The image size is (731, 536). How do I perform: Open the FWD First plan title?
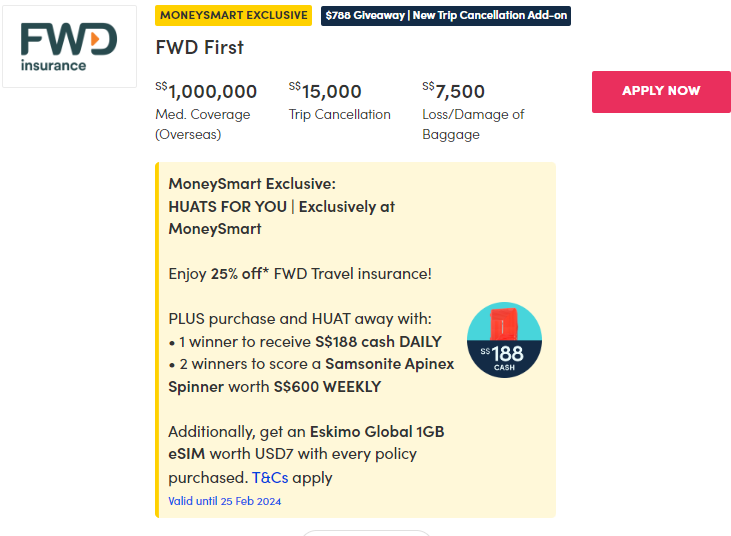(x=200, y=47)
